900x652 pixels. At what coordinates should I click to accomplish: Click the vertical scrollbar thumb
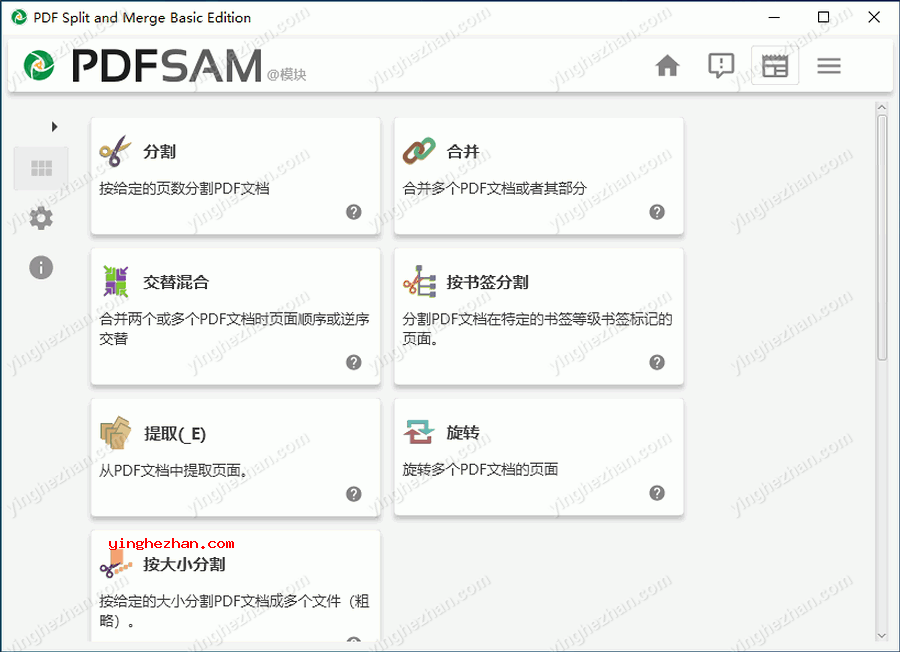[882, 238]
